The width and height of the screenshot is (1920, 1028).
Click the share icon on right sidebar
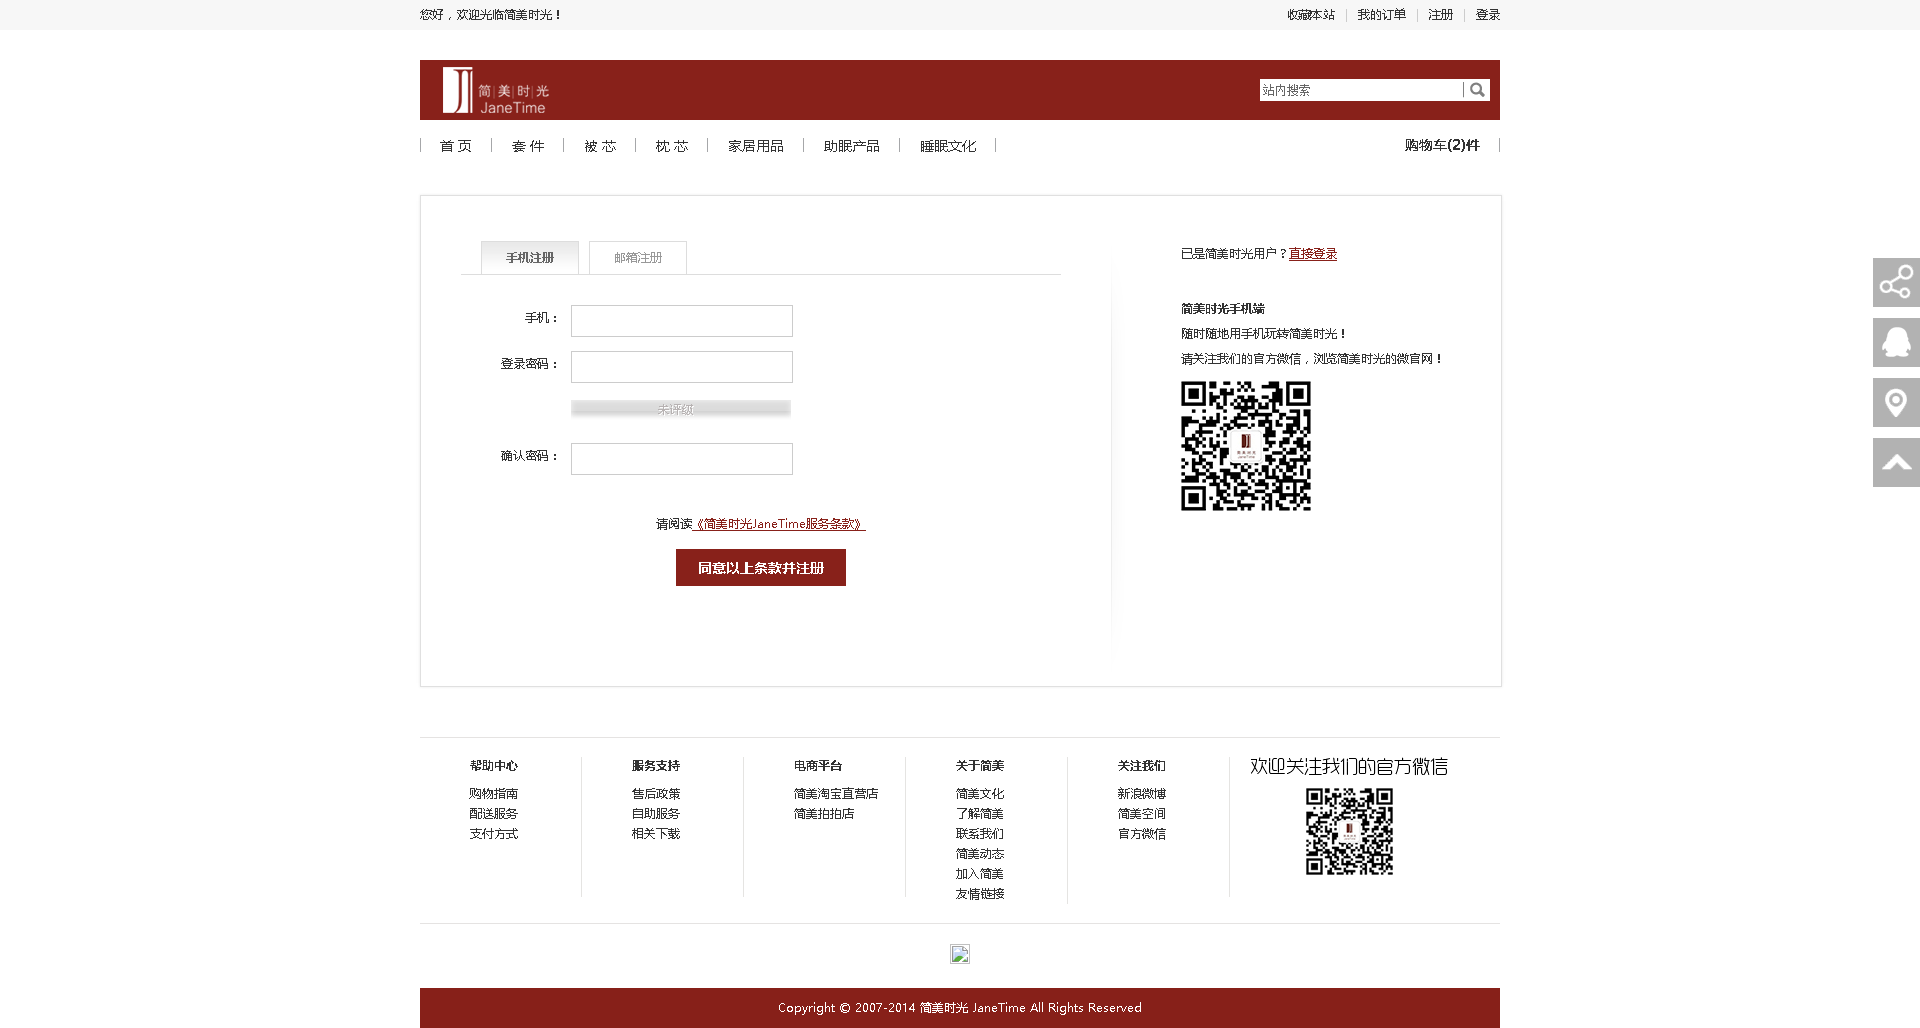1896,283
